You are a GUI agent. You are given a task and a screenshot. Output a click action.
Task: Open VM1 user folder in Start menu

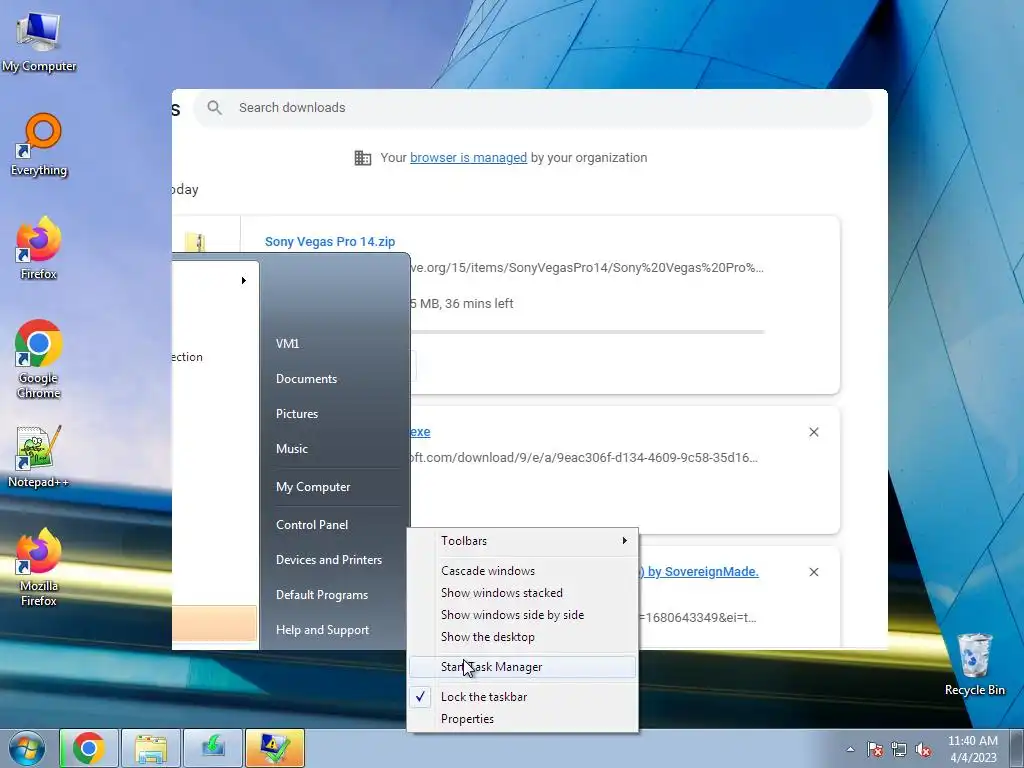point(287,344)
